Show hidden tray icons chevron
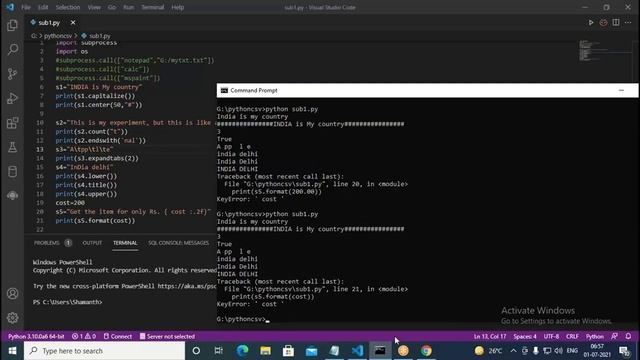This screenshot has height=360, width=640. [513, 351]
